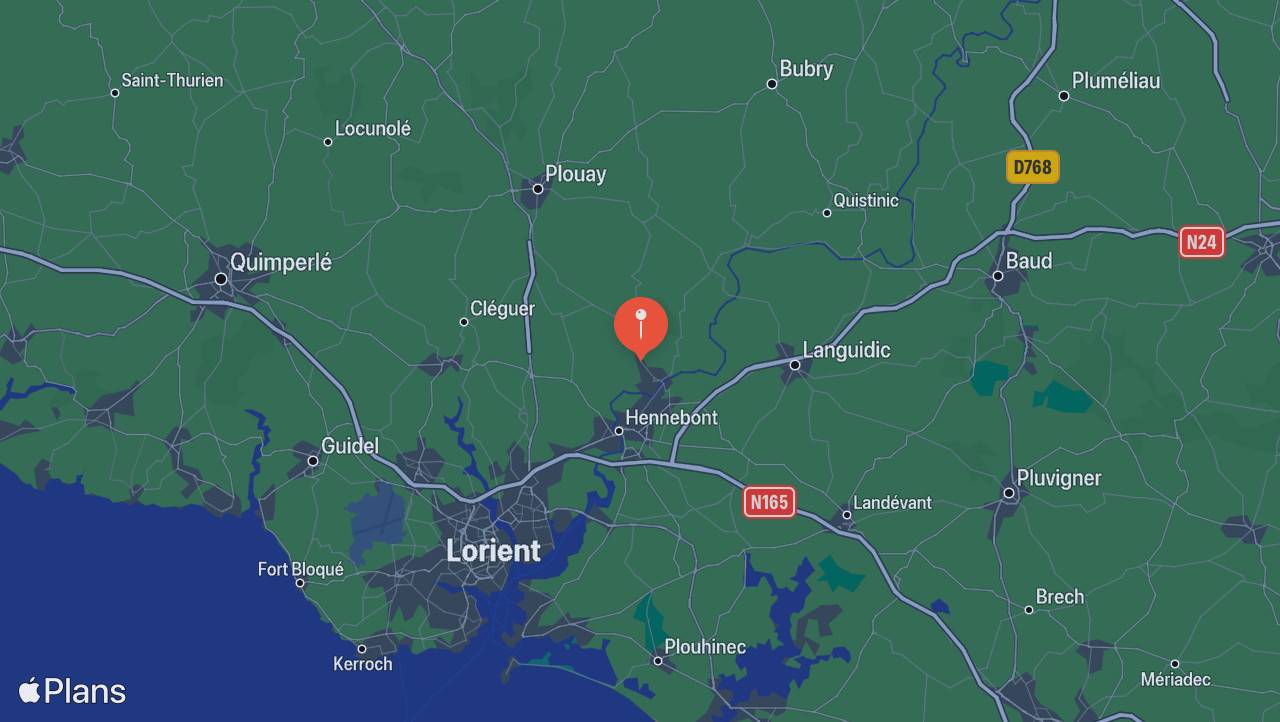Select the Lorient city label
The width and height of the screenshot is (1280, 722).
coord(493,551)
